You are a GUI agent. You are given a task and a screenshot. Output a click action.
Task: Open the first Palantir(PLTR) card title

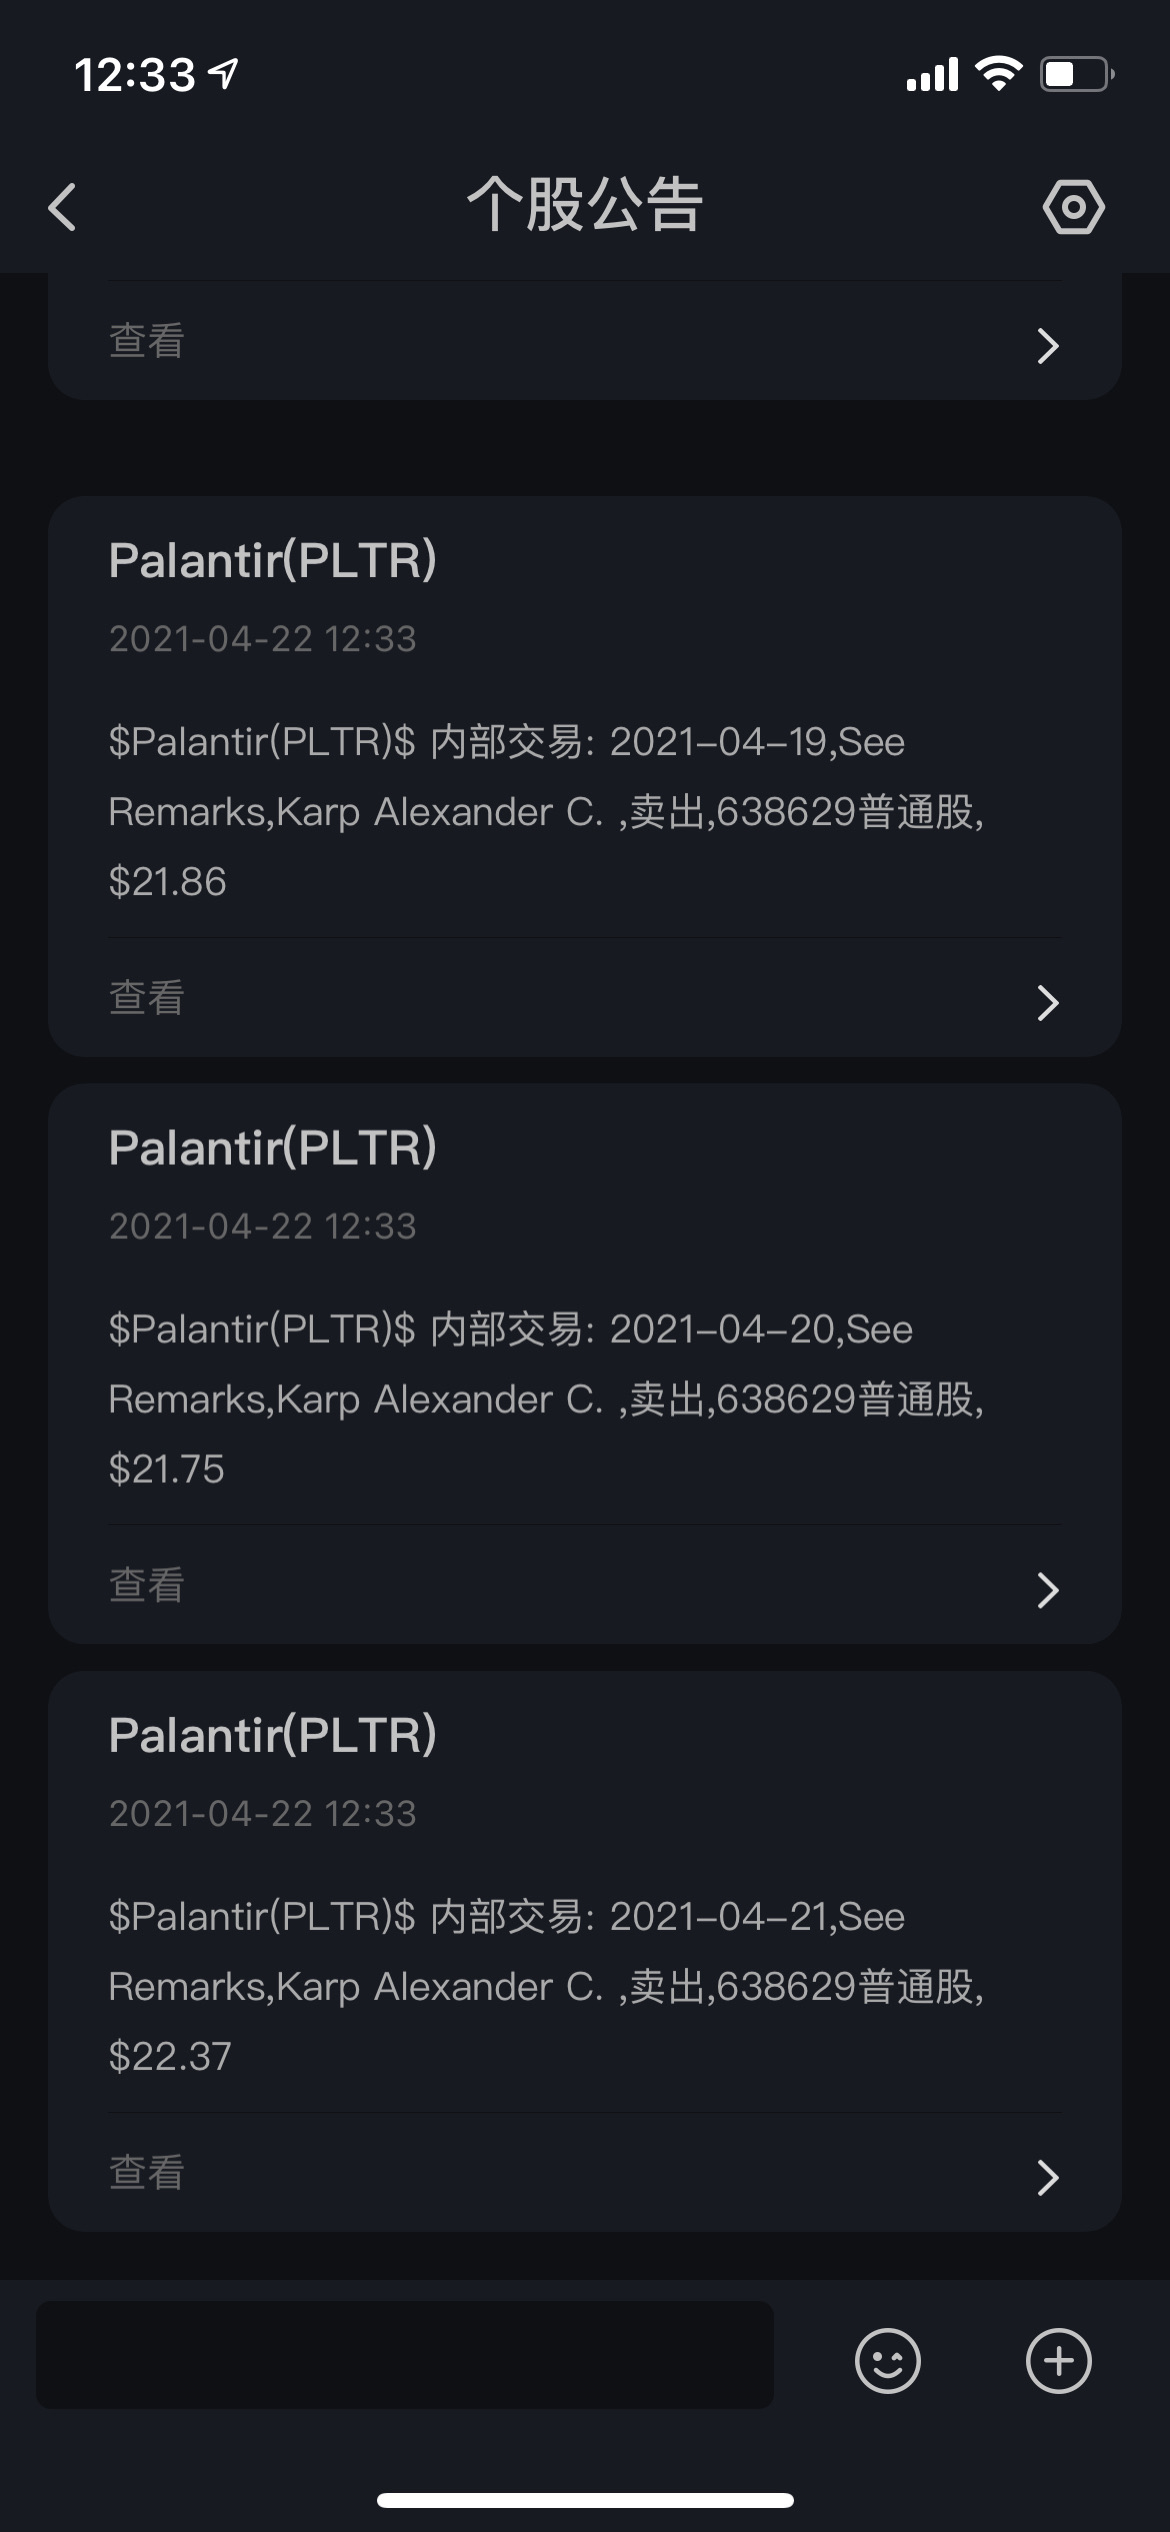click(x=272, y=560)
